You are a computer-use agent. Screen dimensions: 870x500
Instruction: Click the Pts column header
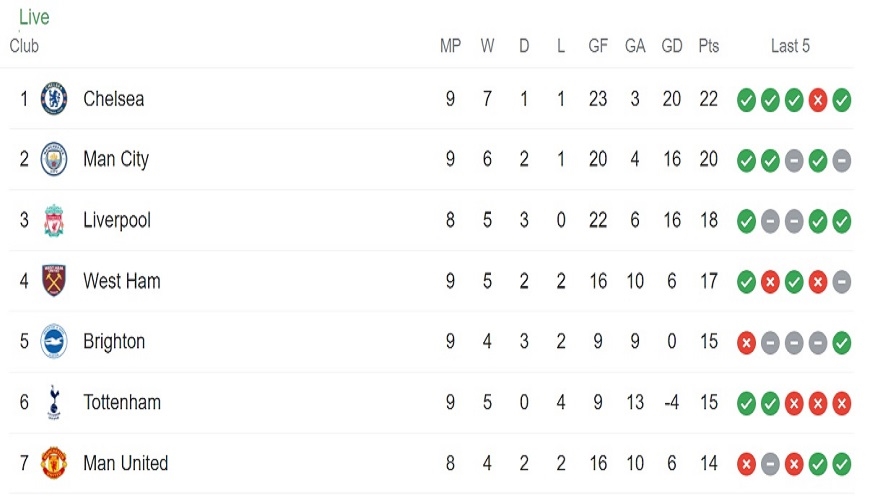709,46
